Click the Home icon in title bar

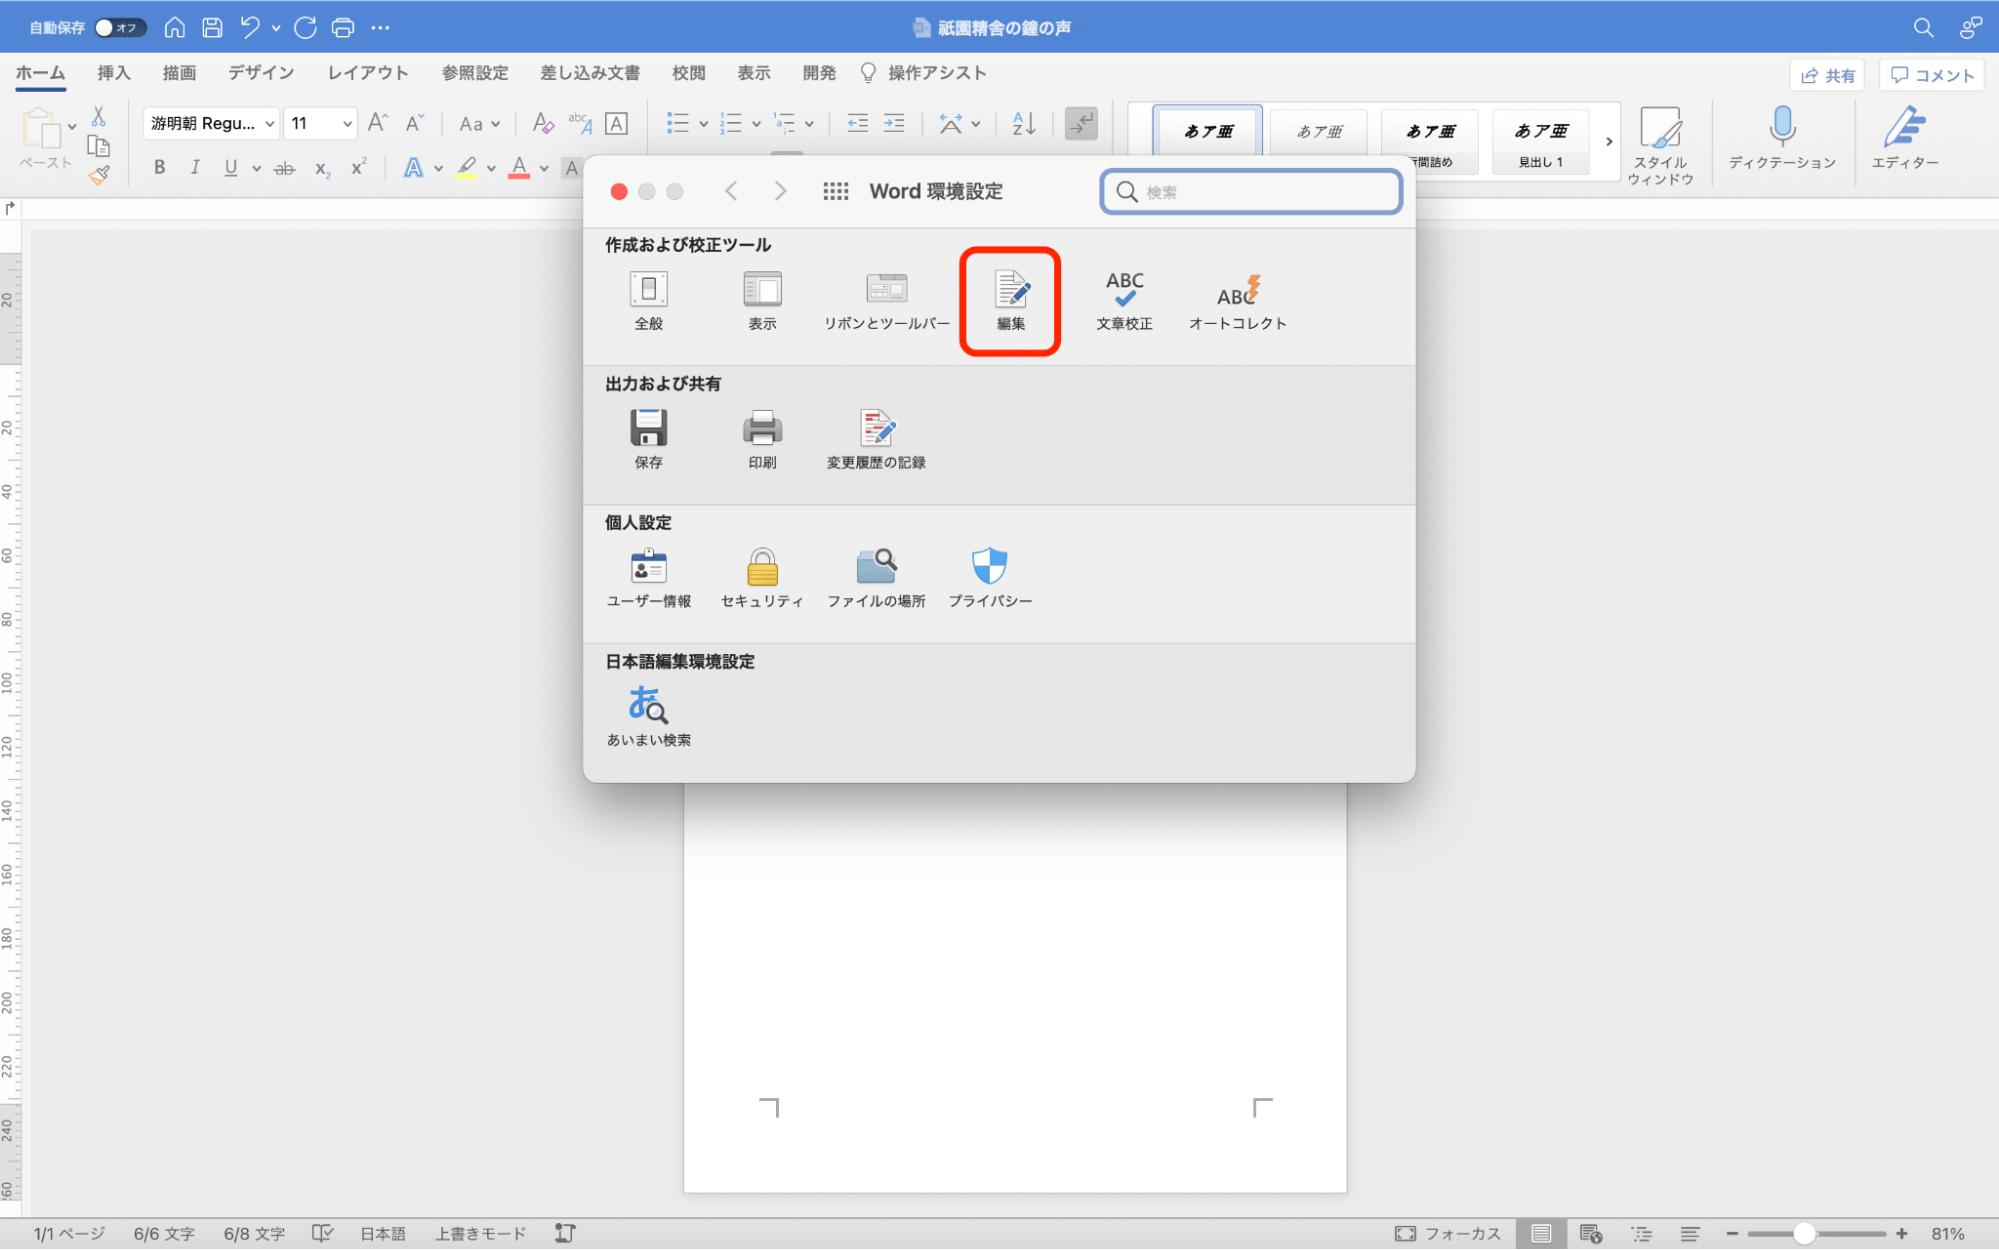pos(174,27)
